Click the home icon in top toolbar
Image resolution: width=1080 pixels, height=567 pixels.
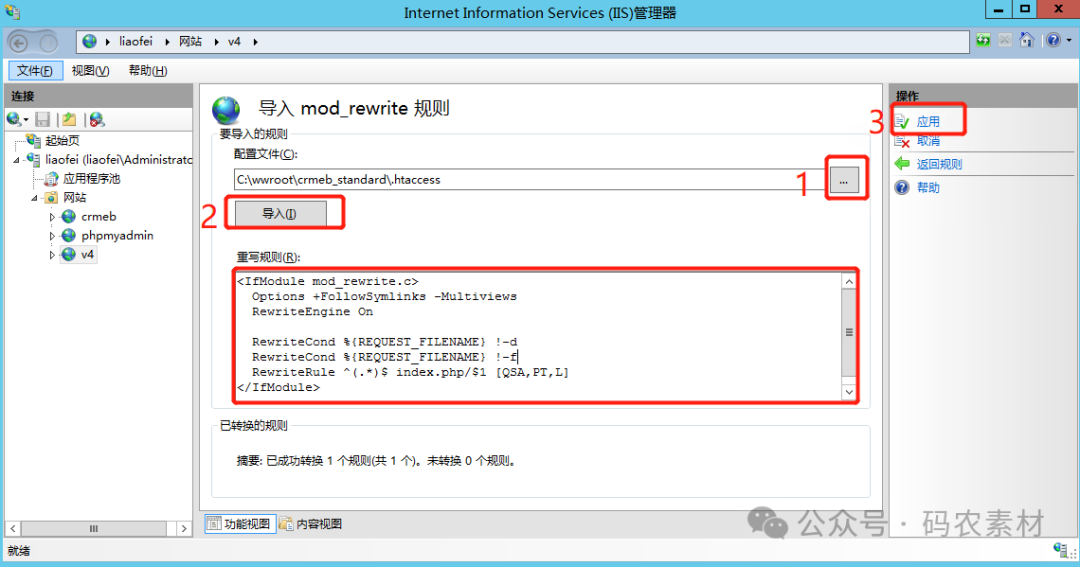pos(1027,40)
